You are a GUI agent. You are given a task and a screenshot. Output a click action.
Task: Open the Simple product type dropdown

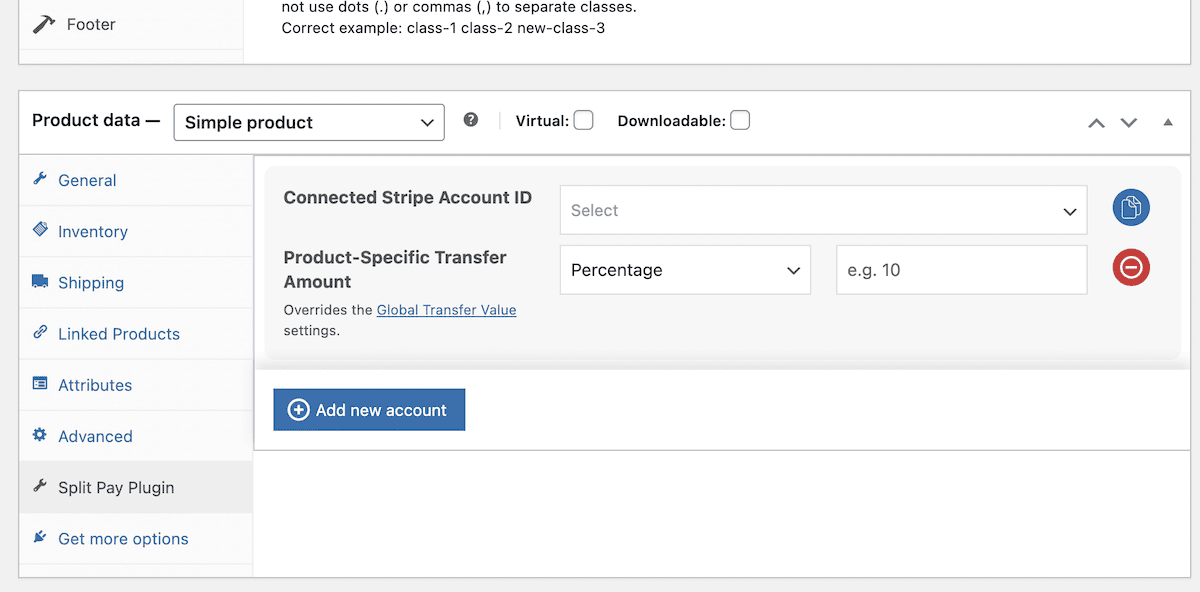[309, 122]
